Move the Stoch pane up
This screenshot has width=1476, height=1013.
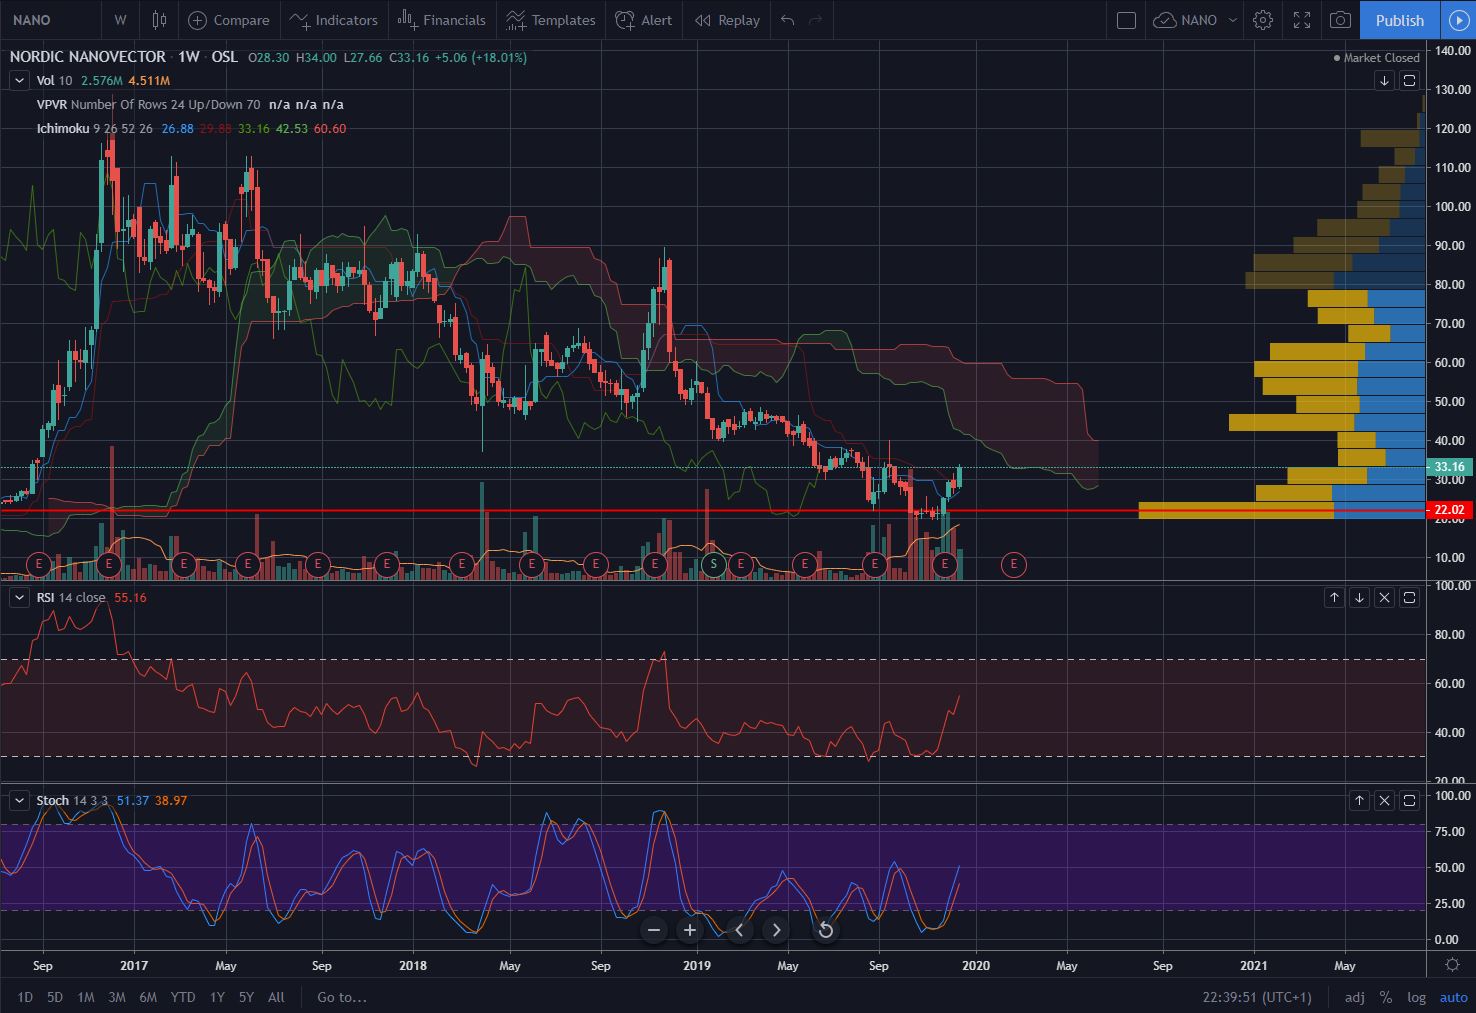pyautogui.click(x=1359, y=800)
